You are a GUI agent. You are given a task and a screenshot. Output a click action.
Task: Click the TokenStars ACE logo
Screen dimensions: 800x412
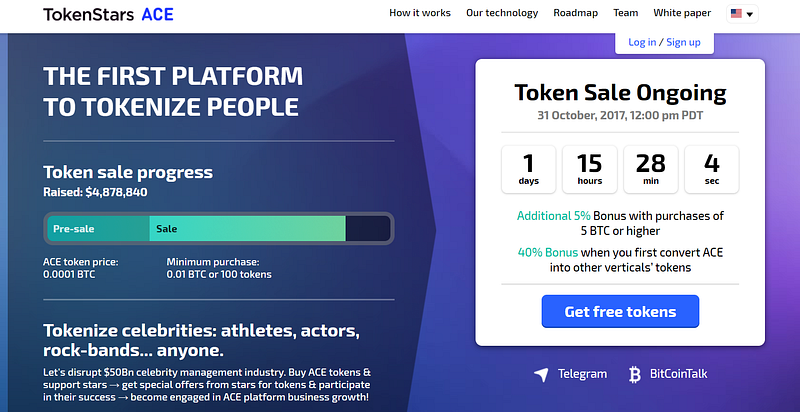(108, 14)
